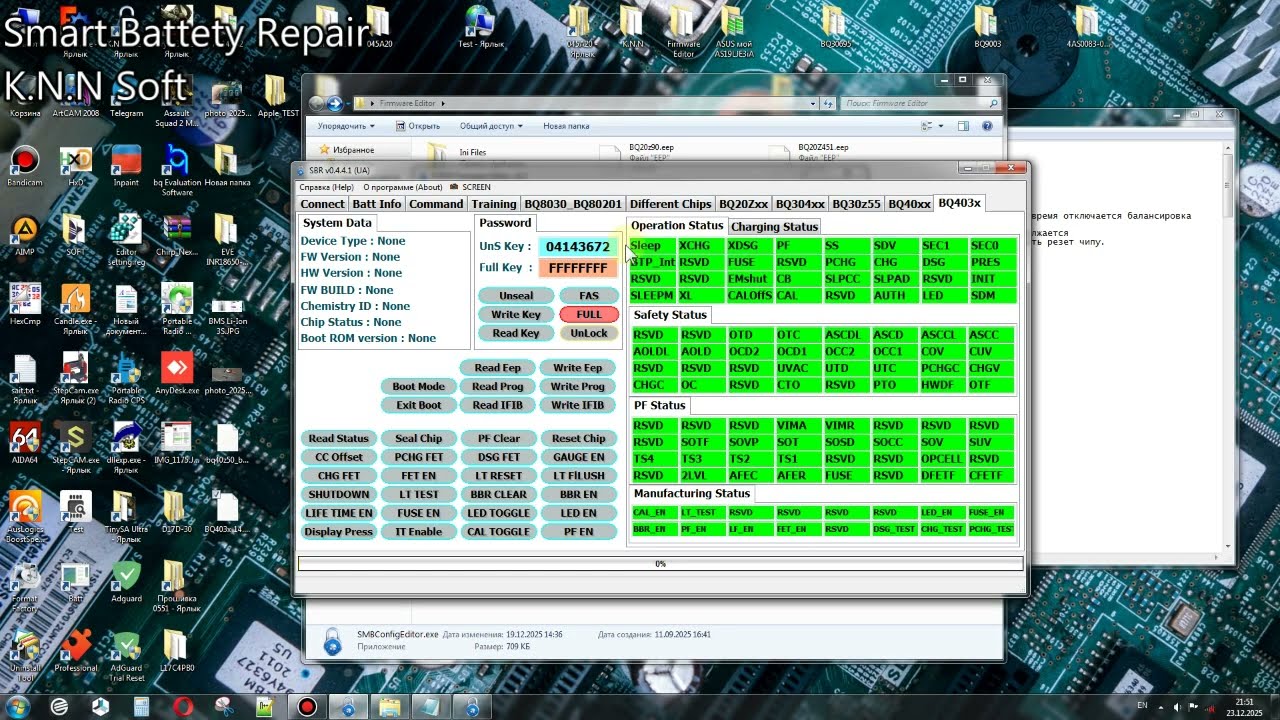Select the Adguard desktop icon
The width and height of the screenshot is (1280, 720).
click(127, 582)
